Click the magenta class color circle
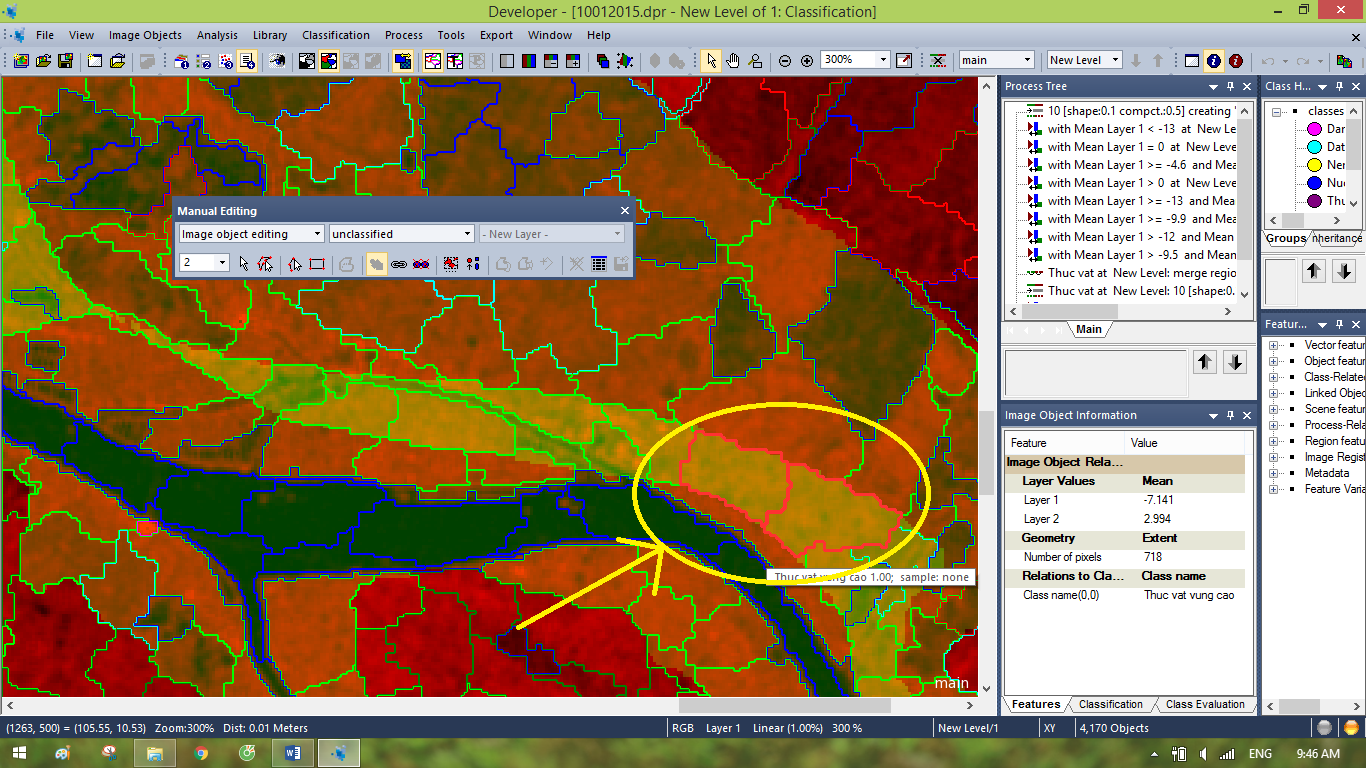This screenshot has width=1366, height=768. pyautogui.click(x=1314, y=129)
